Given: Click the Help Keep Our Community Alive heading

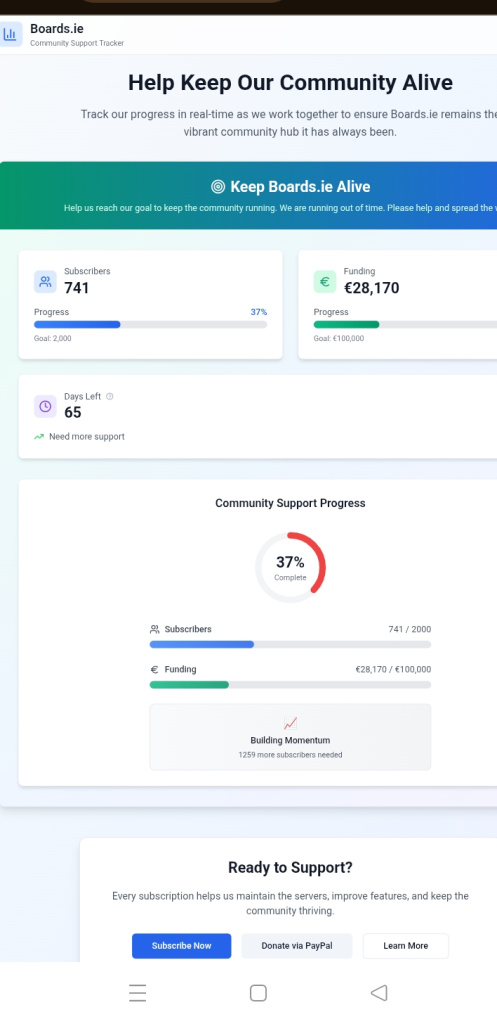Looking at the screenshot, I should click(x=290, y=83).
